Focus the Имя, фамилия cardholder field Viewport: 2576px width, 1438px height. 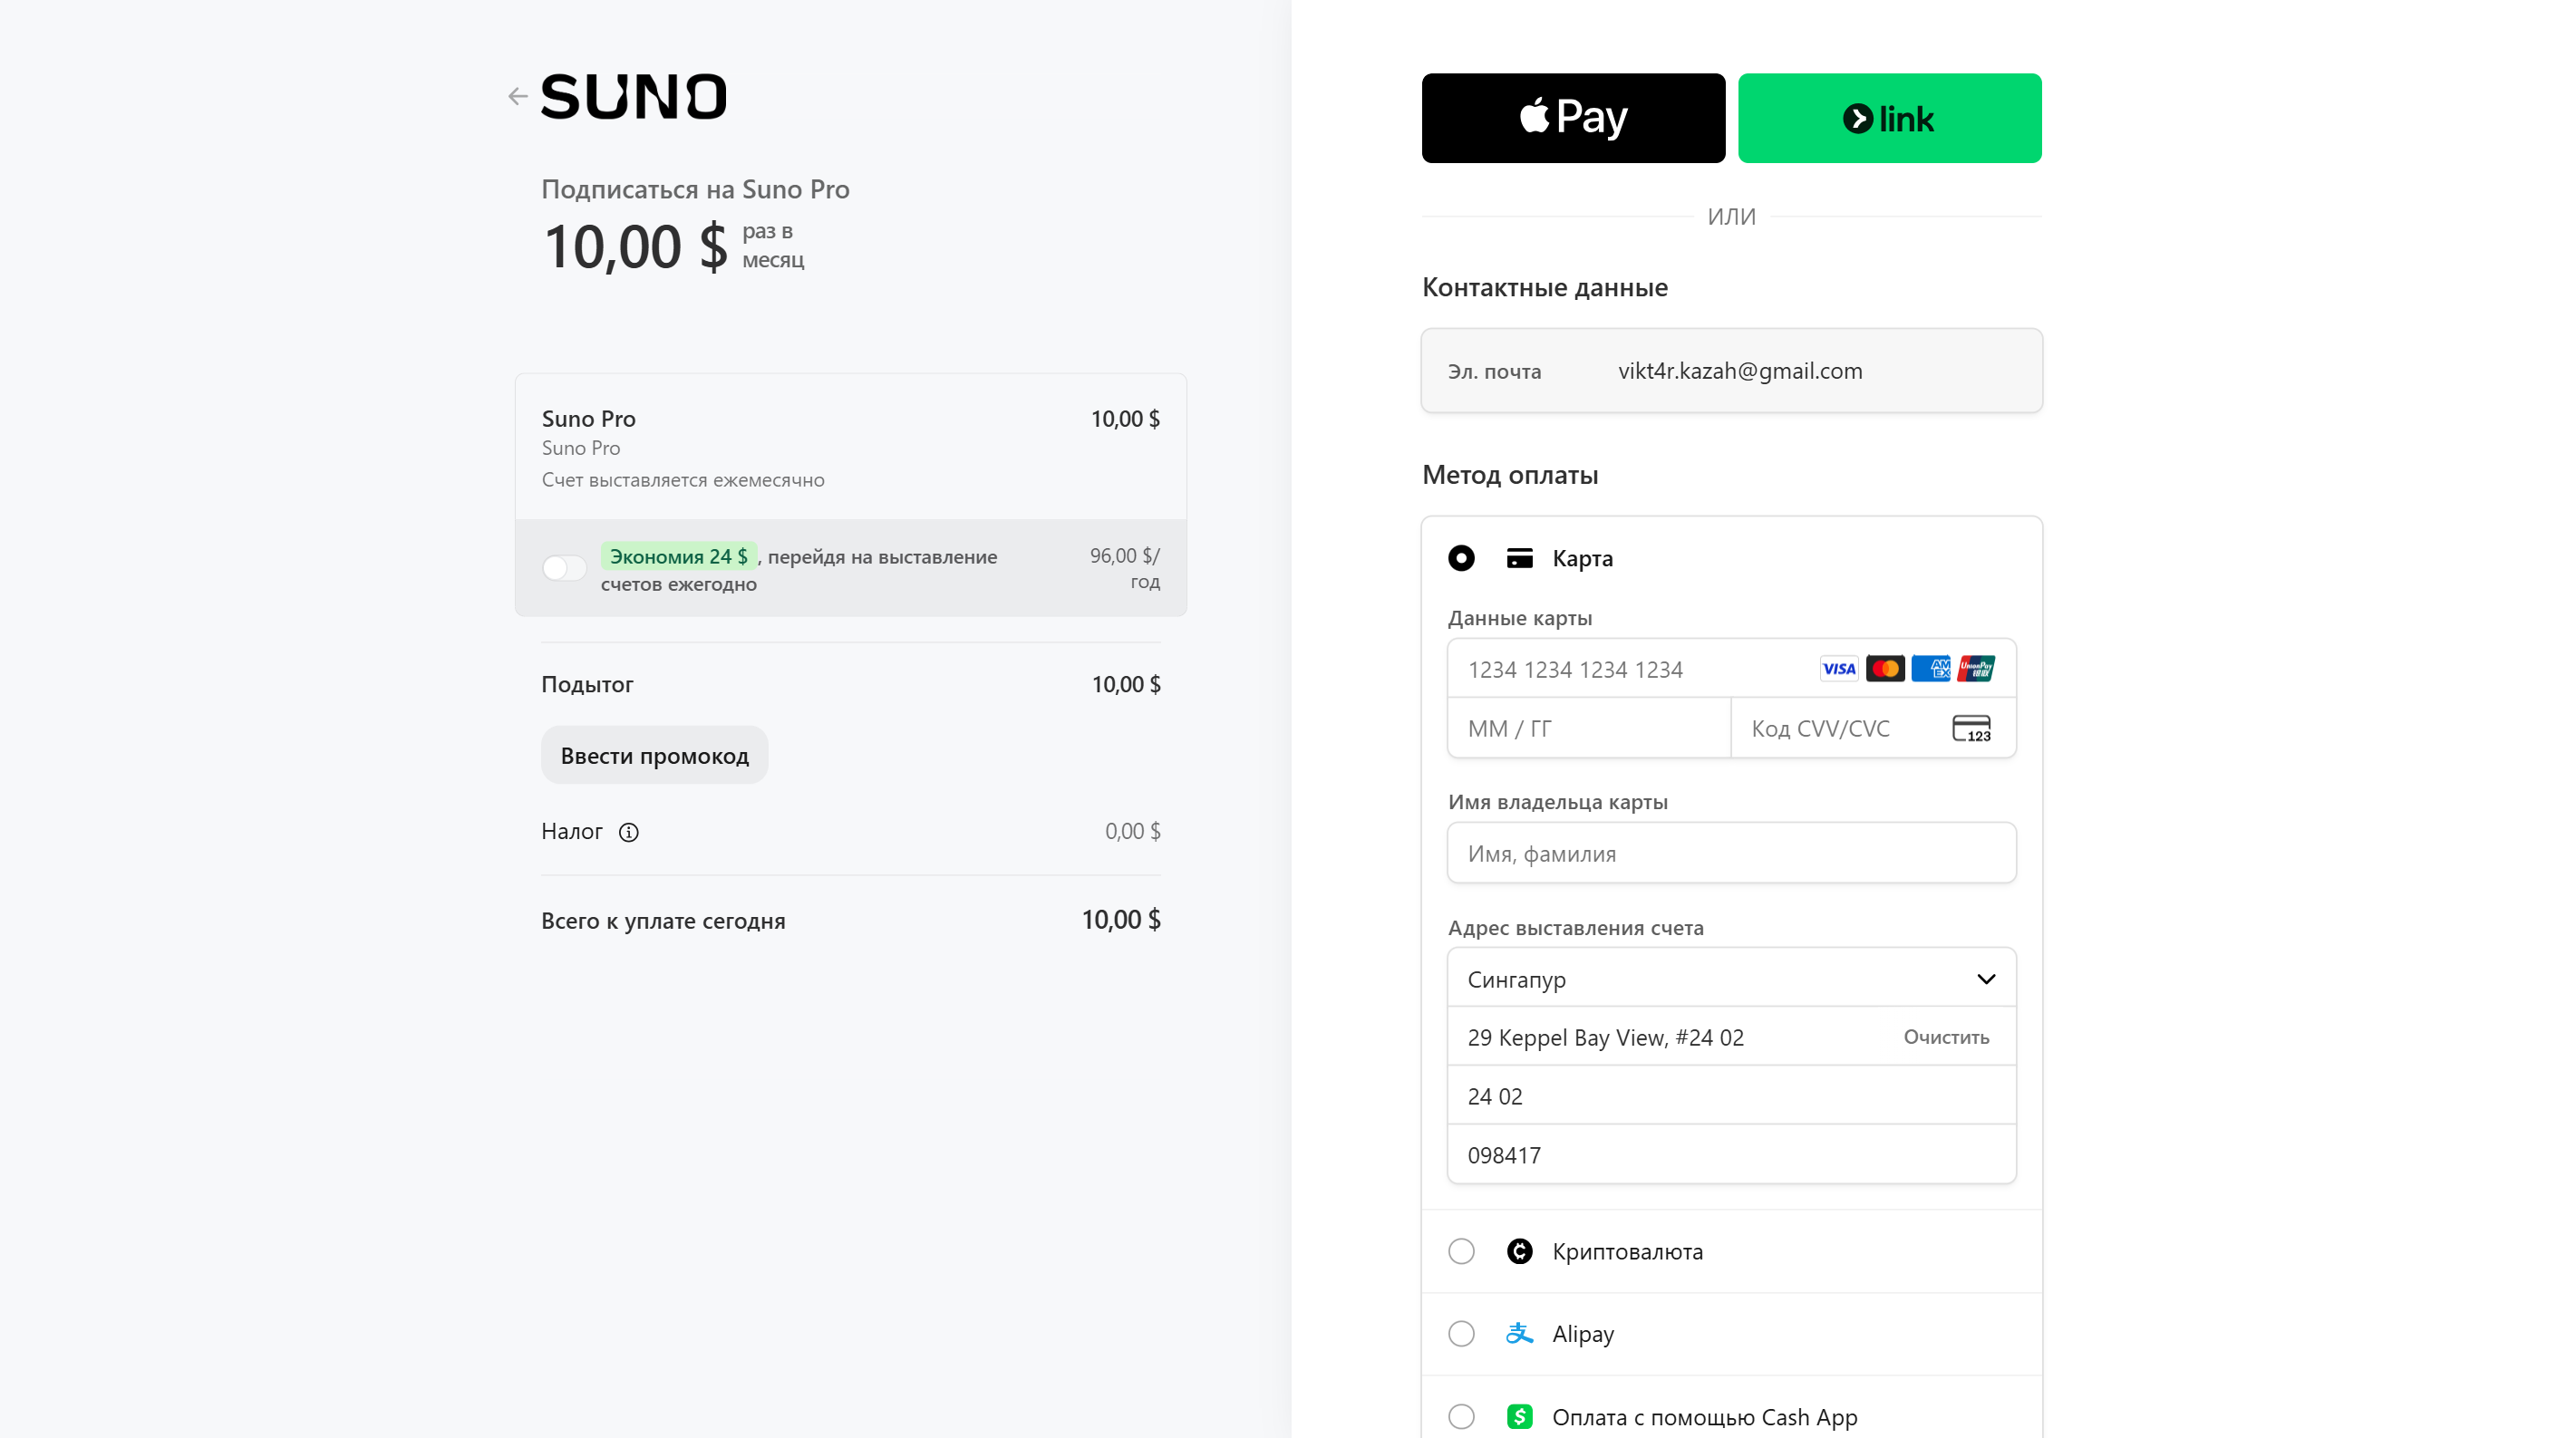[x=1731, y=853]
